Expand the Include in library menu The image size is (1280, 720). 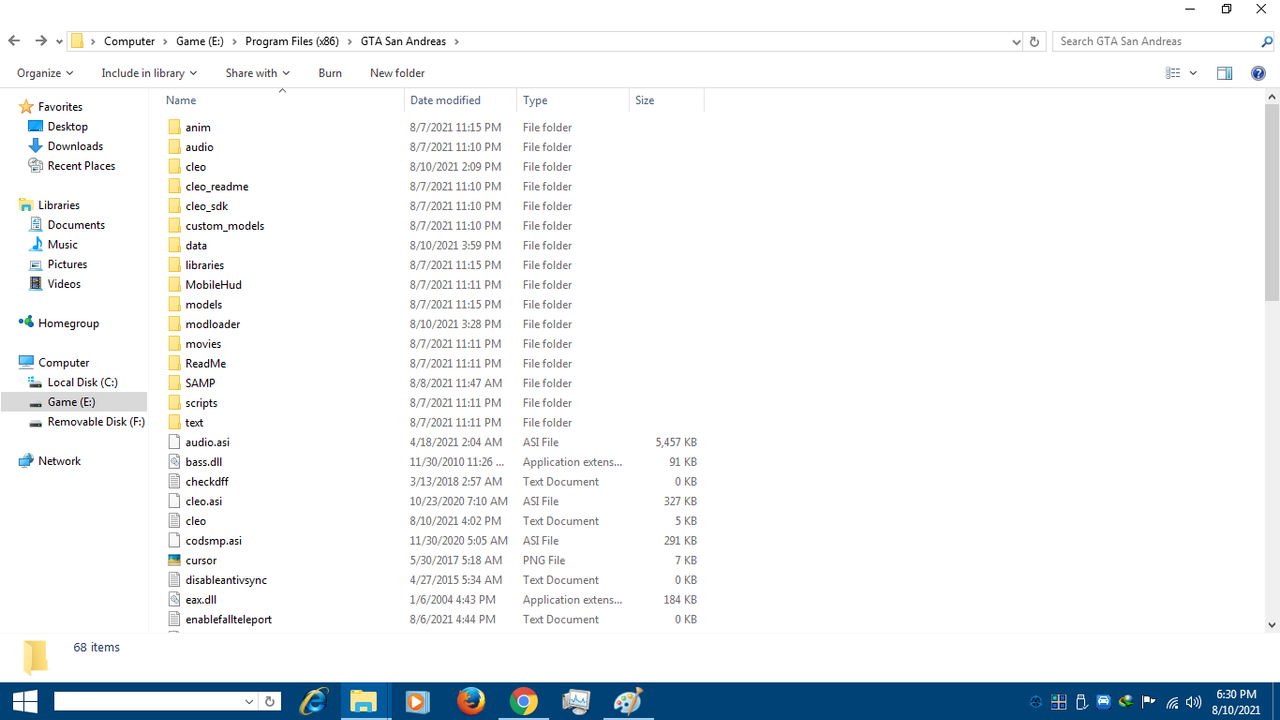pyautogui.click(x=149, y=73)
